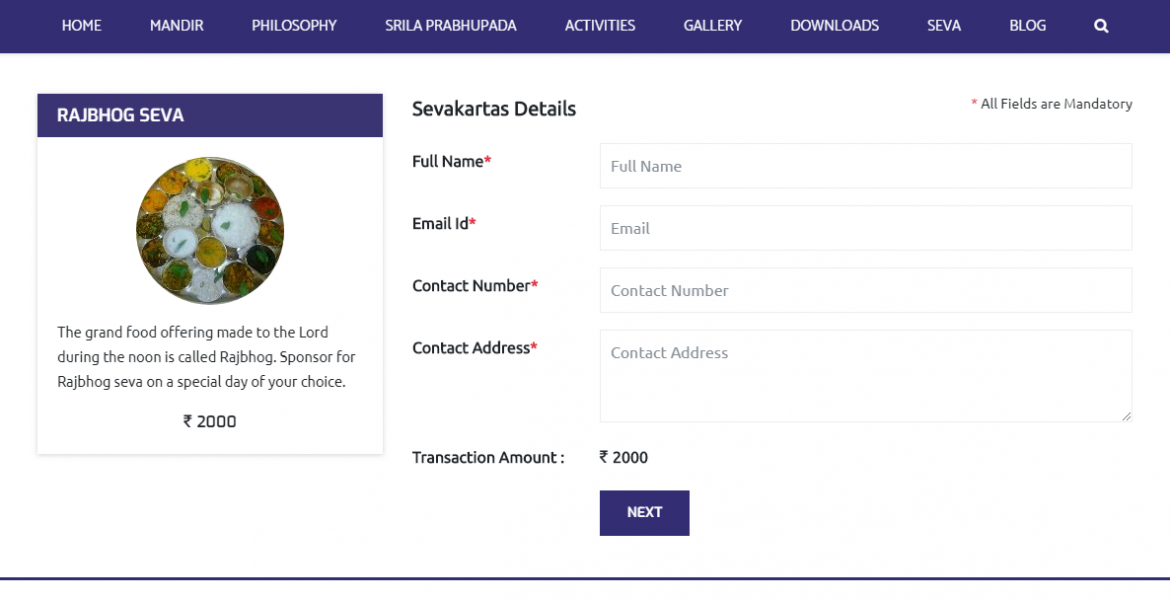Focus the Email input field
The image size is (1170, 600).
point(865,228)
